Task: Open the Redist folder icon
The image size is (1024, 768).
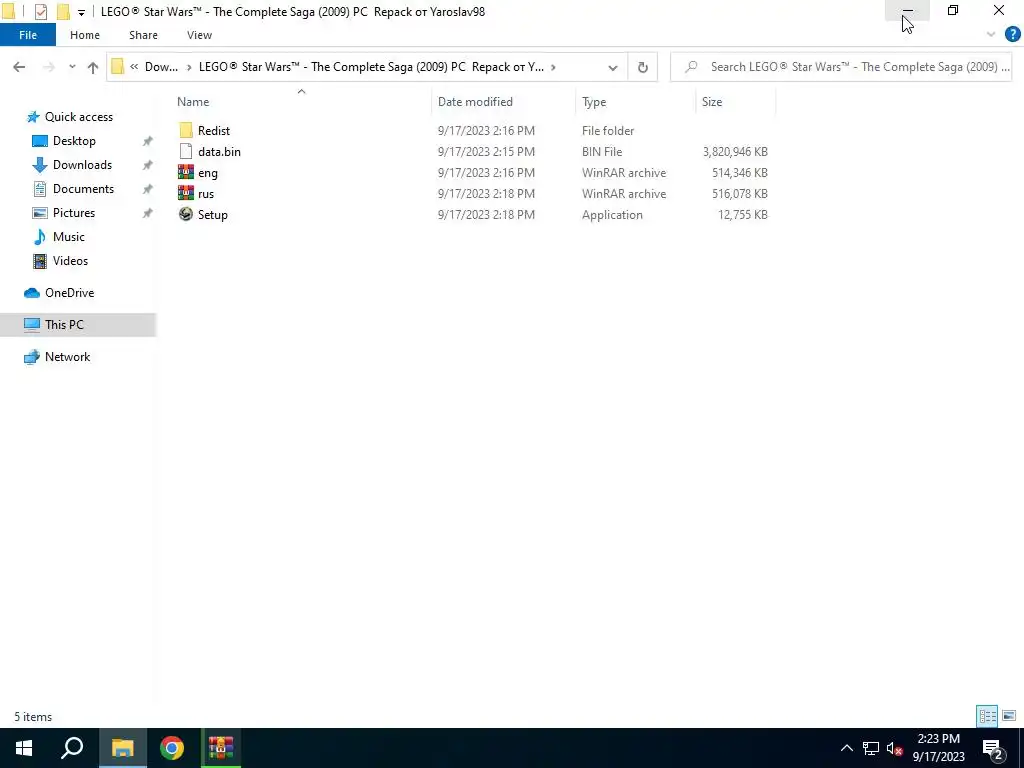Action: [186, 131]
